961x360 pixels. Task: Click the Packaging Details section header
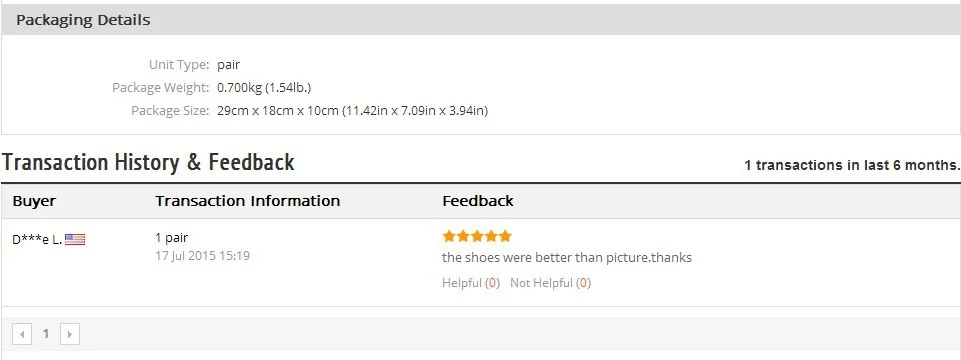click(83, 20)
